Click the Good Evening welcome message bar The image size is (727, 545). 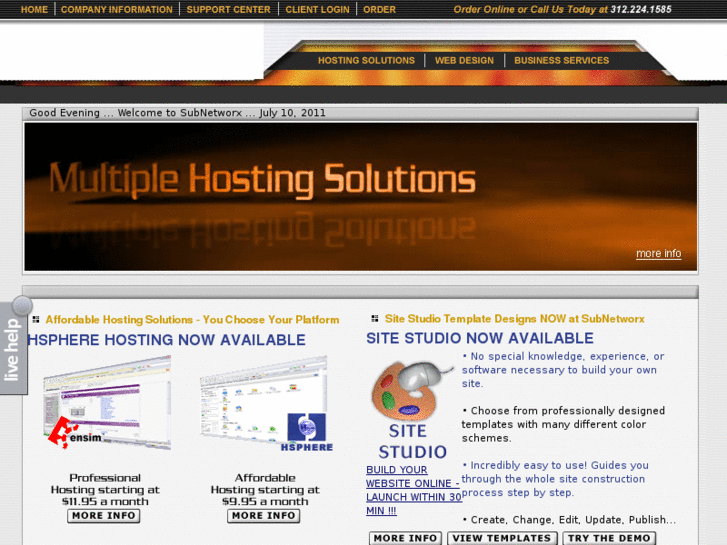click(360, 113)
